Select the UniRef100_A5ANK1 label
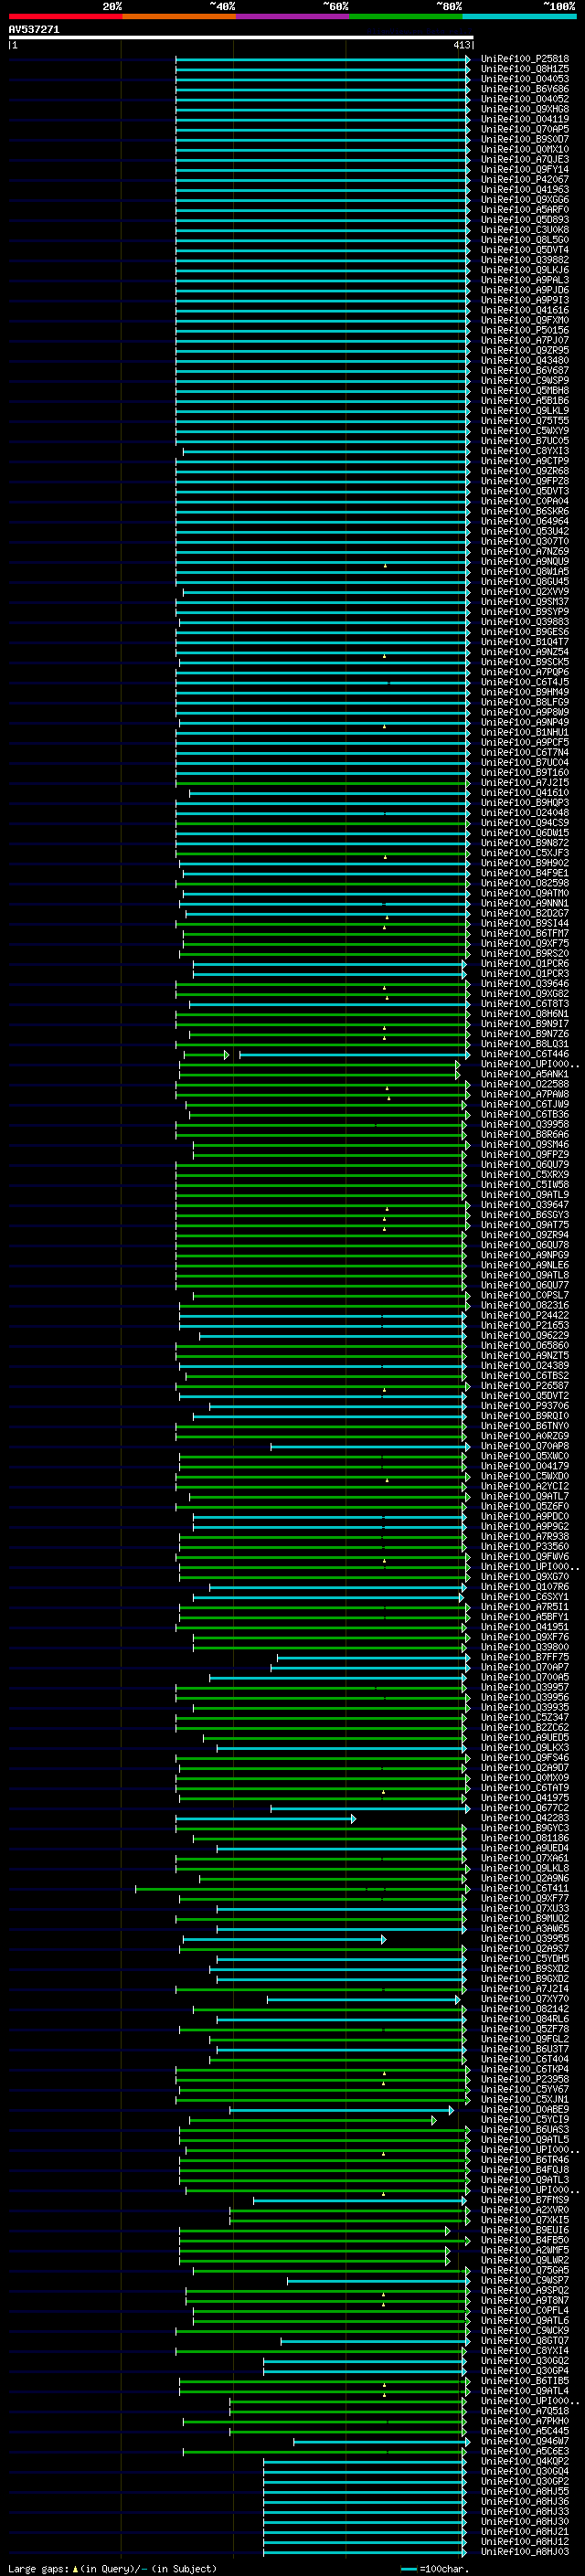 click(525, 1074)
